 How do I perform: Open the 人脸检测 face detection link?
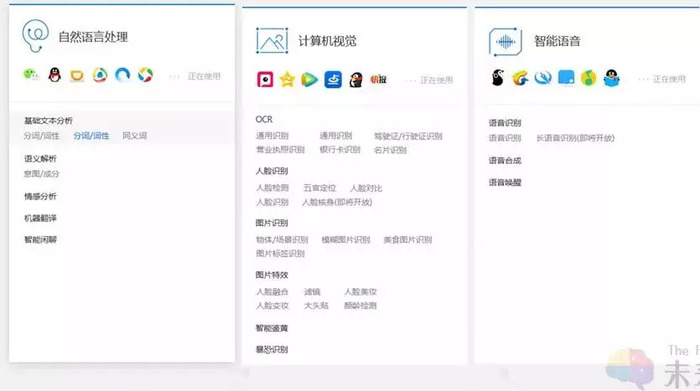coord(272,188)
